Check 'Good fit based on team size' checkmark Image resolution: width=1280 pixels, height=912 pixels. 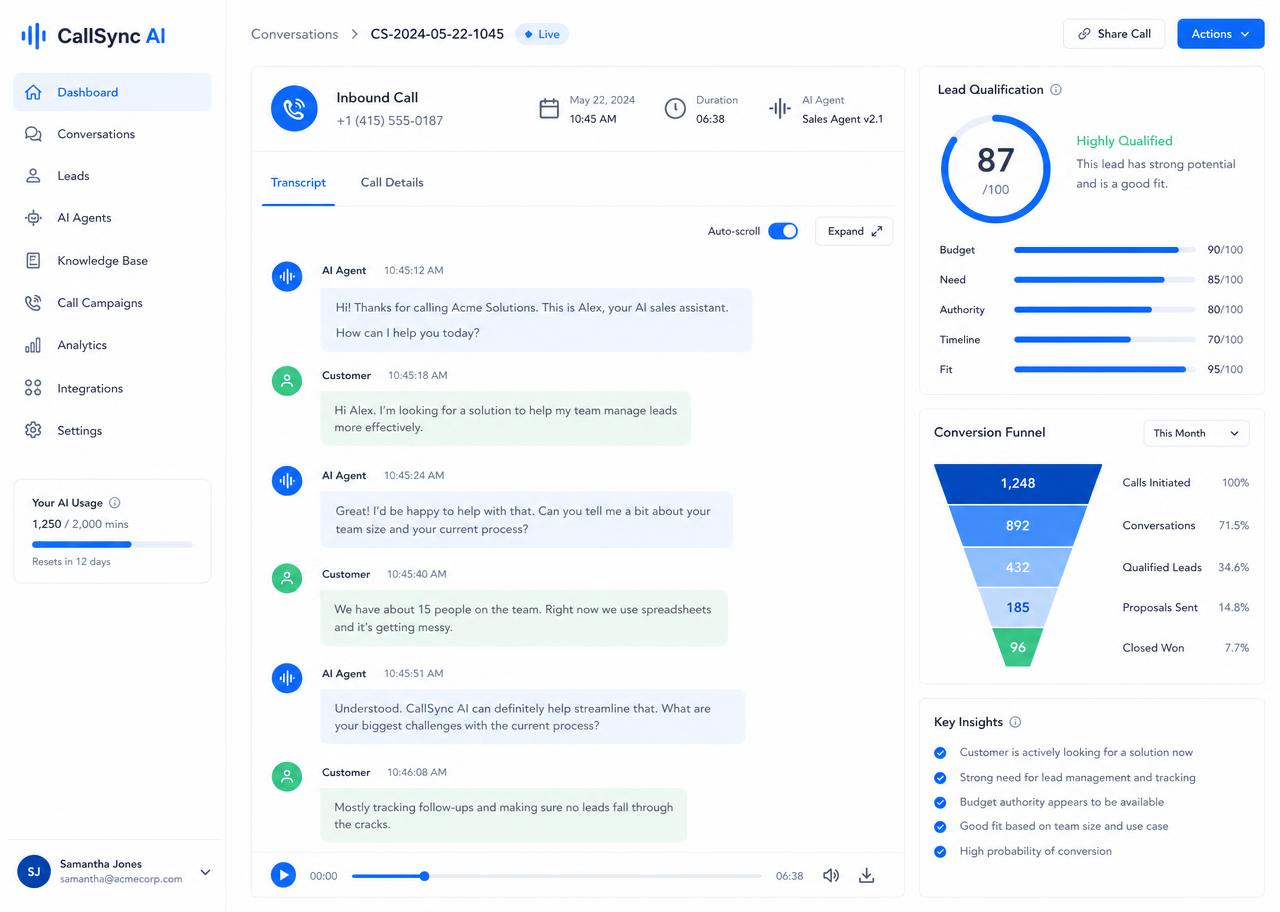(940, 827)
